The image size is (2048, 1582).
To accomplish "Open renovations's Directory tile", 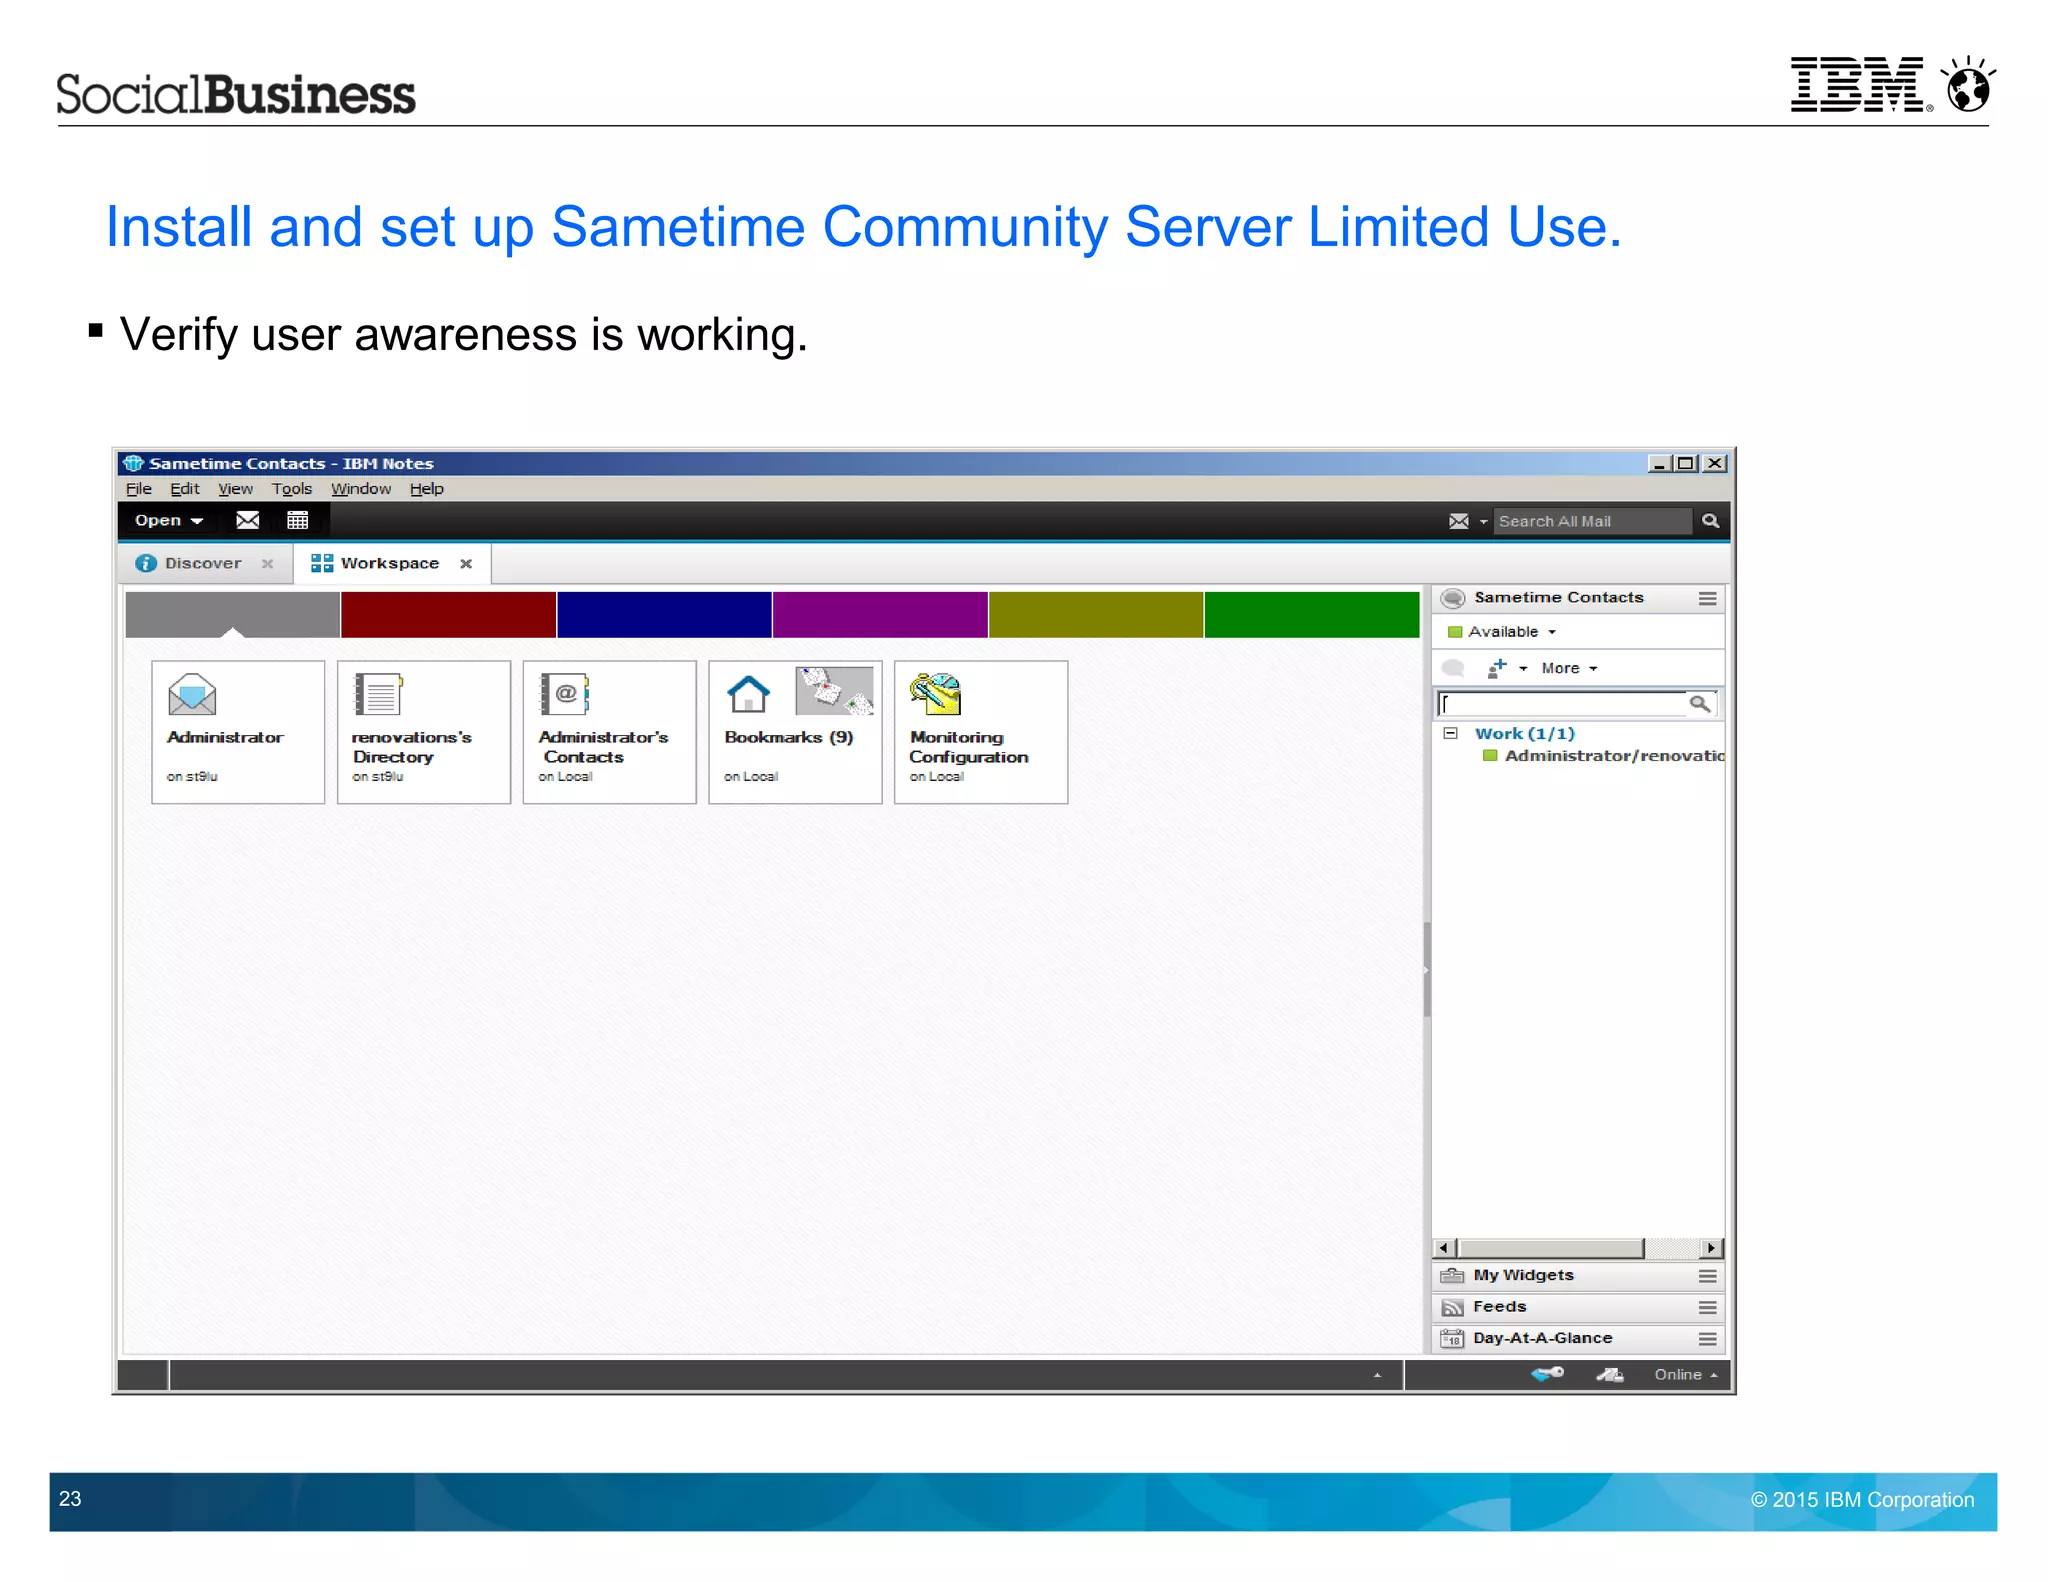I will pos(424,732).
